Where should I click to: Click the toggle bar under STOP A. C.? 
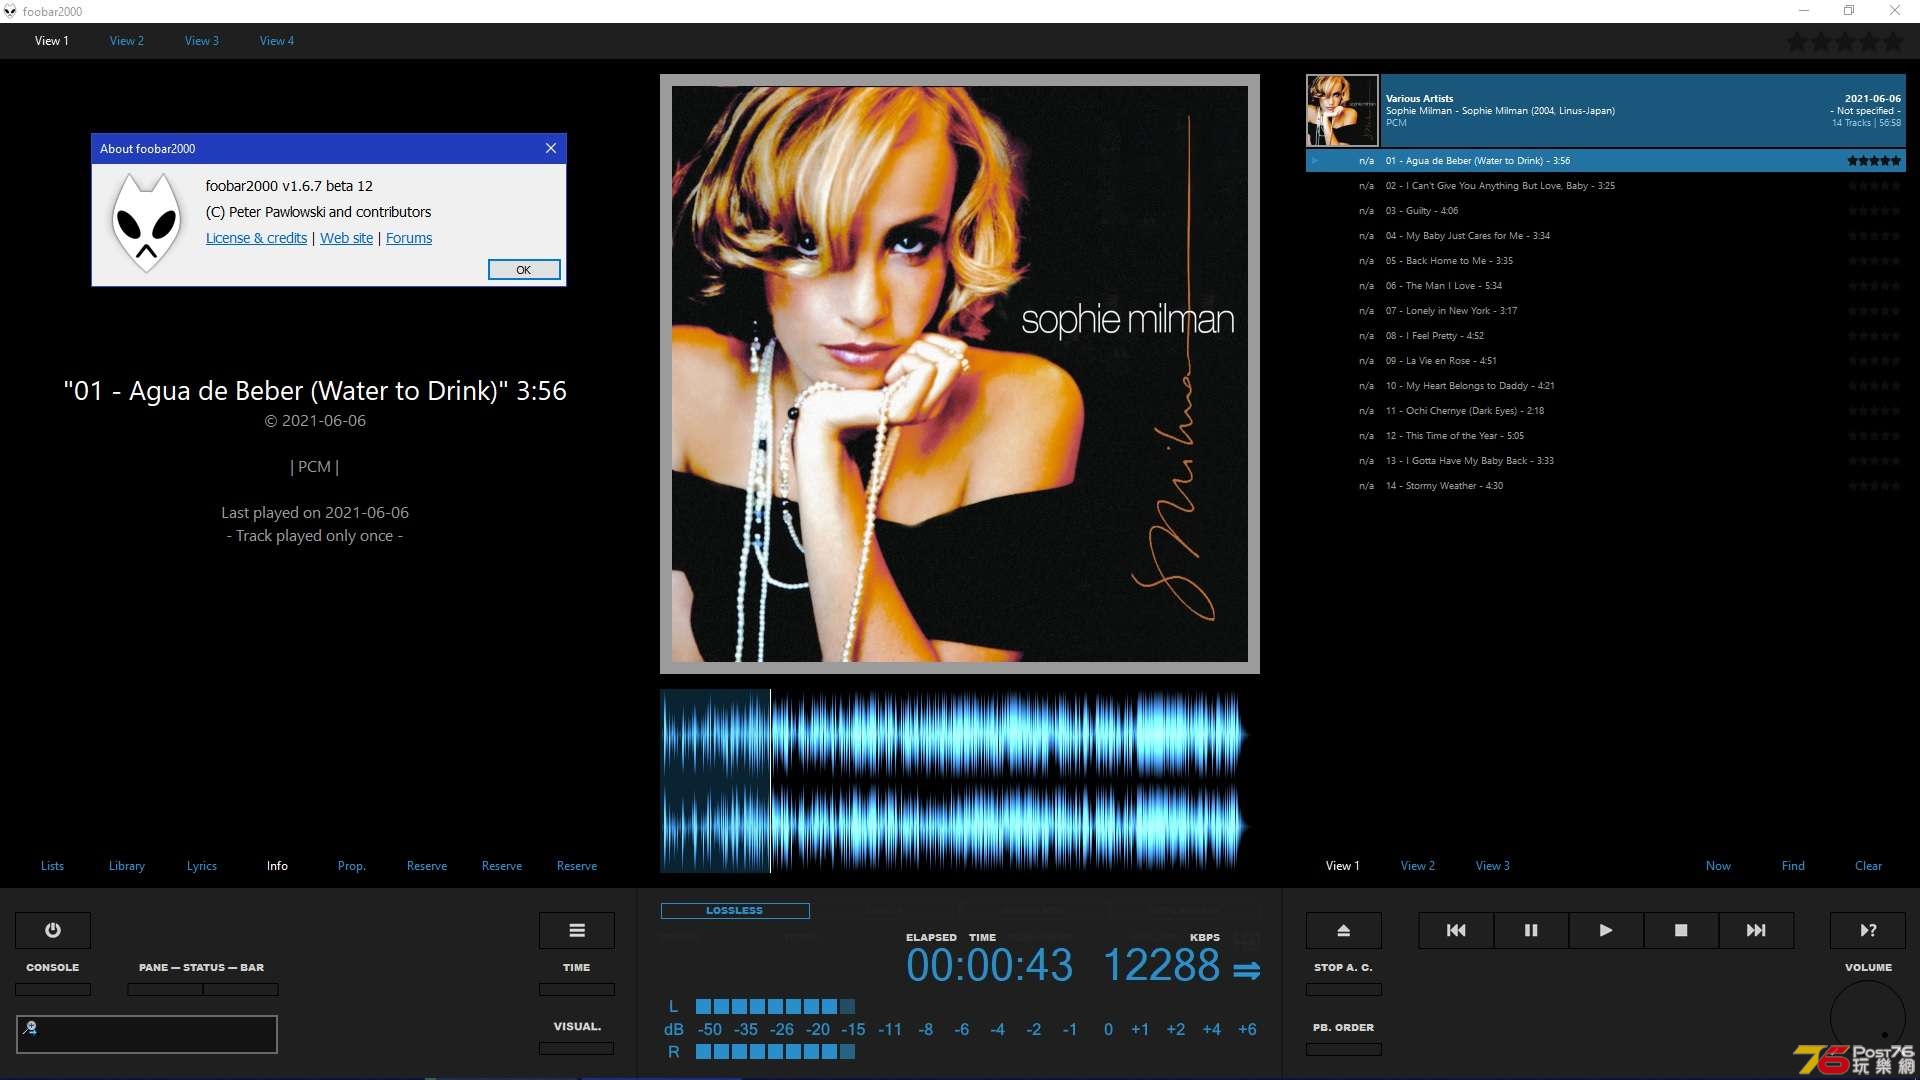pyautogui.click(x=1344, y=990)
